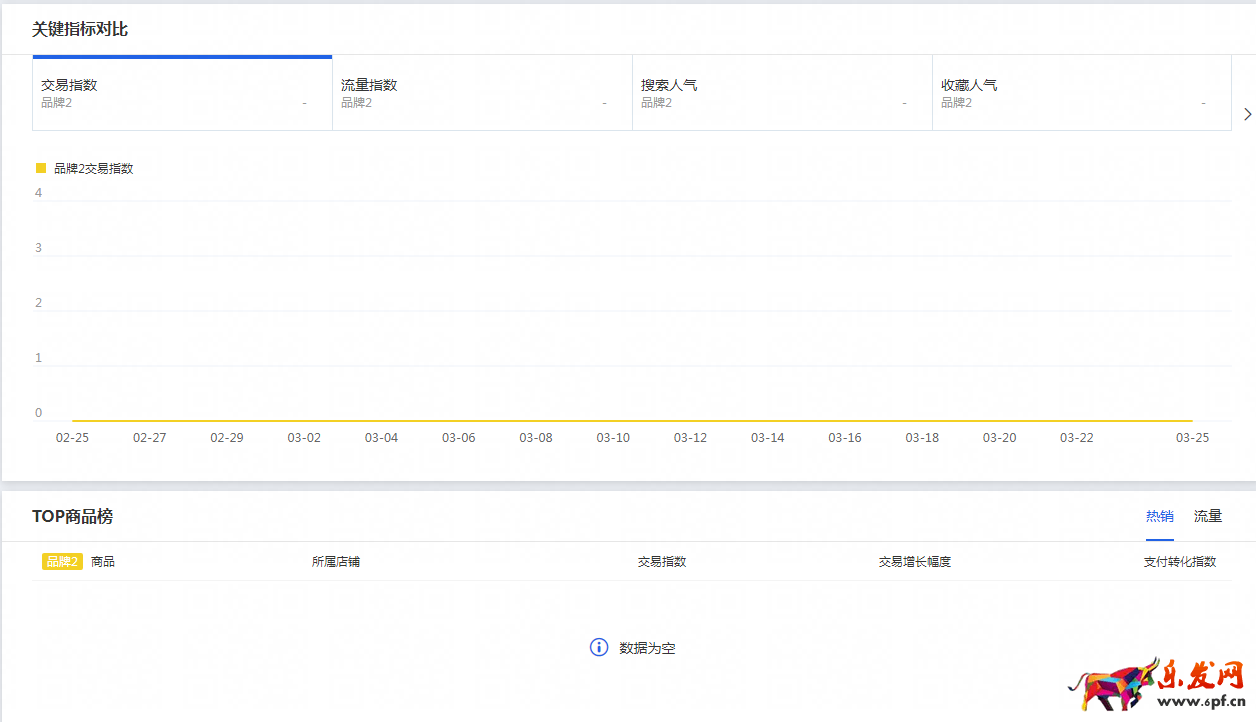Click the 所属店铺 column header
This screenshot has width=1256, height=722.
pos(335,562)
